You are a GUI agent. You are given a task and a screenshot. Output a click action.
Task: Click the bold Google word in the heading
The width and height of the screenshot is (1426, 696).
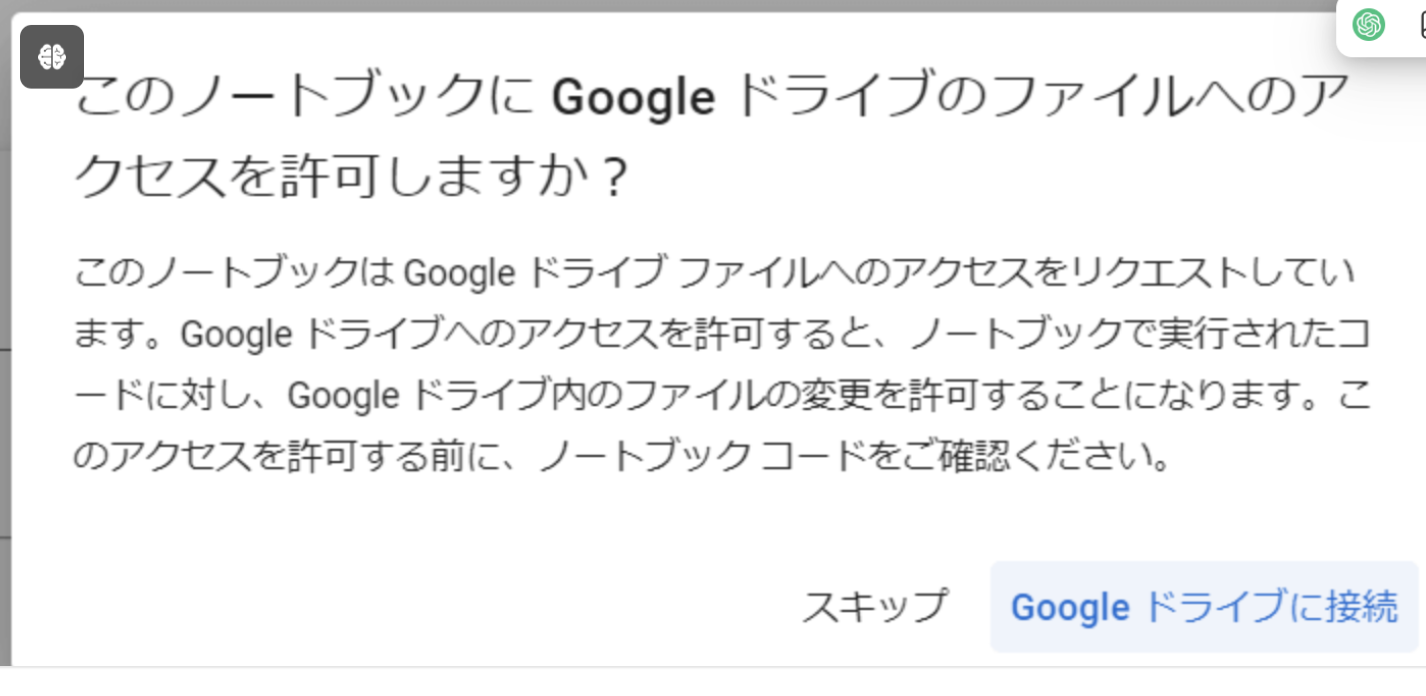(634, 98)
